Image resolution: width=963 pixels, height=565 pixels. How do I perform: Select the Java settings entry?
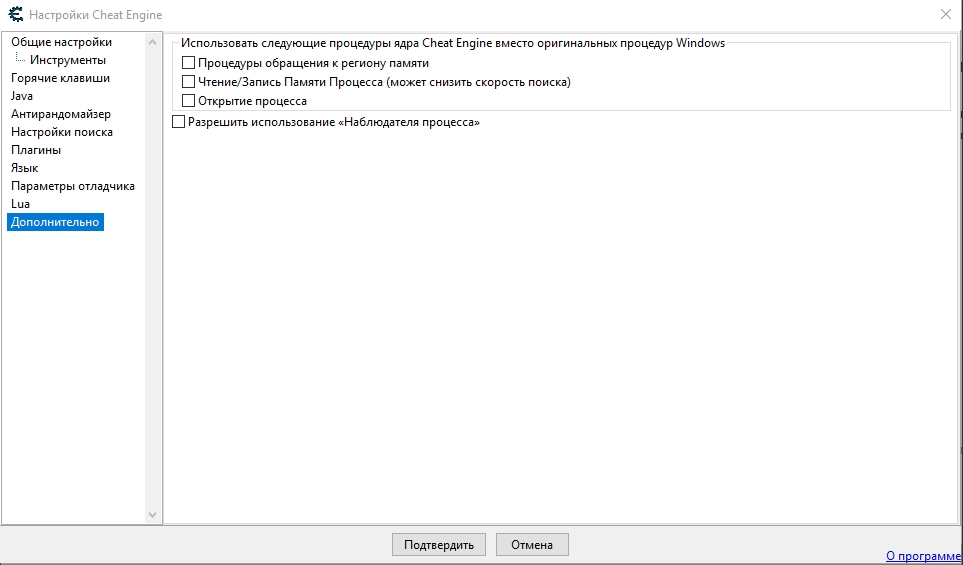coord(21,96)
